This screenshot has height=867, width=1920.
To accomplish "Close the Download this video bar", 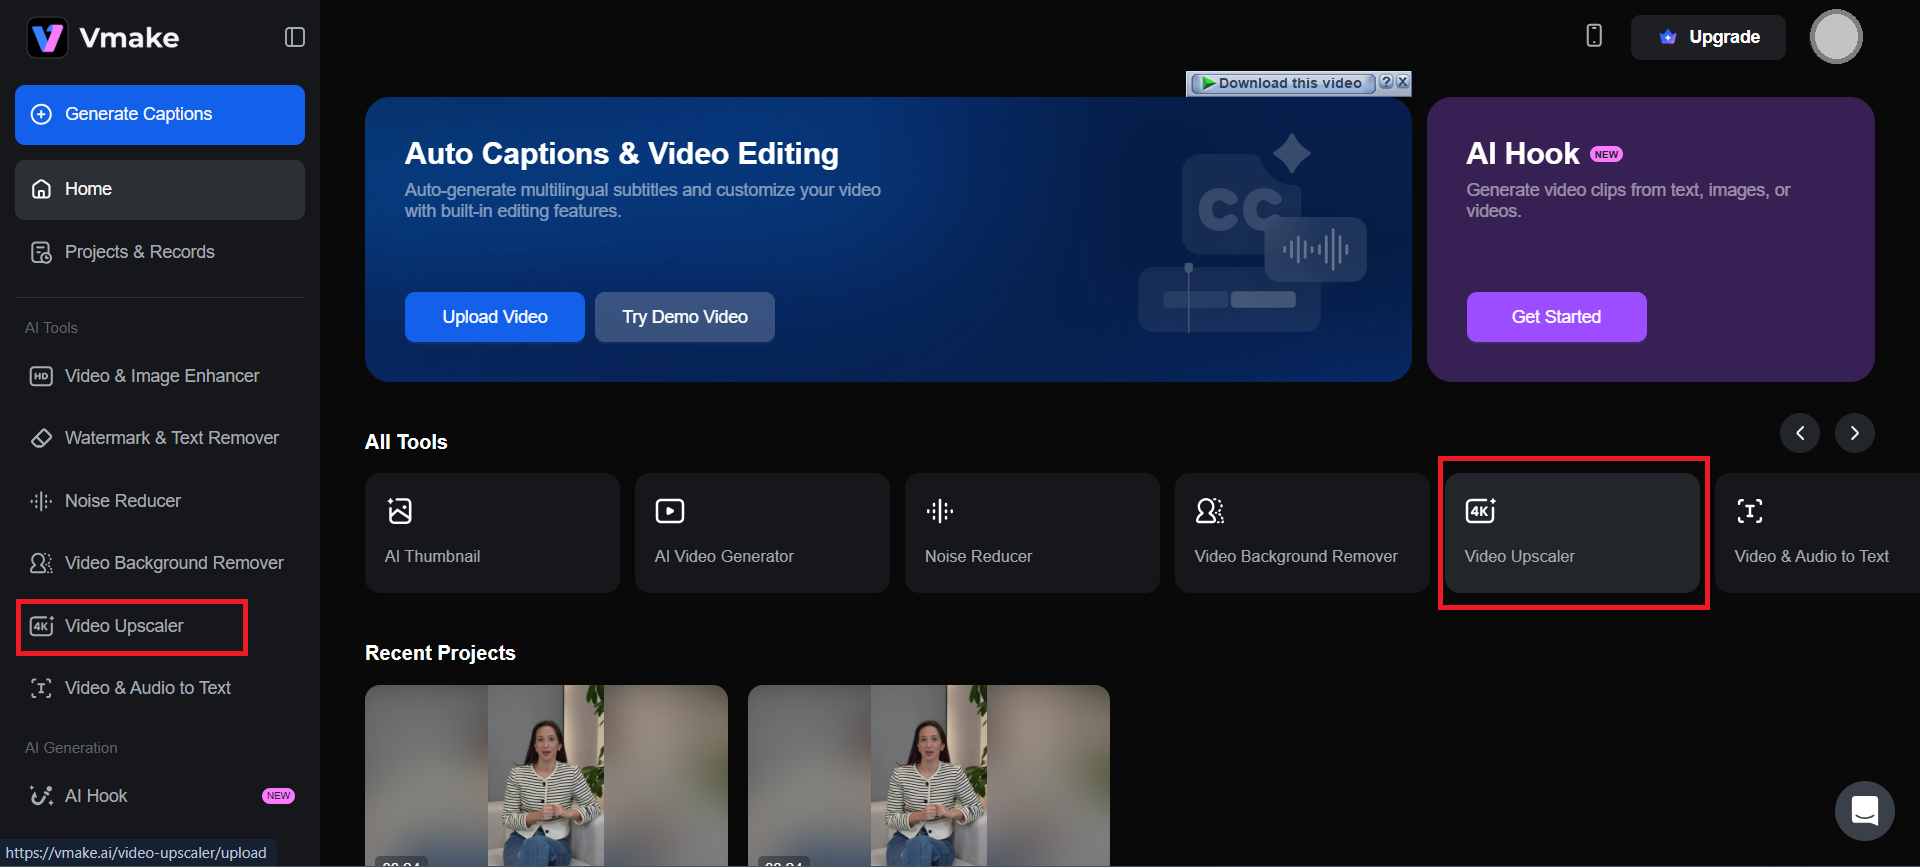I will (1403, 82).
